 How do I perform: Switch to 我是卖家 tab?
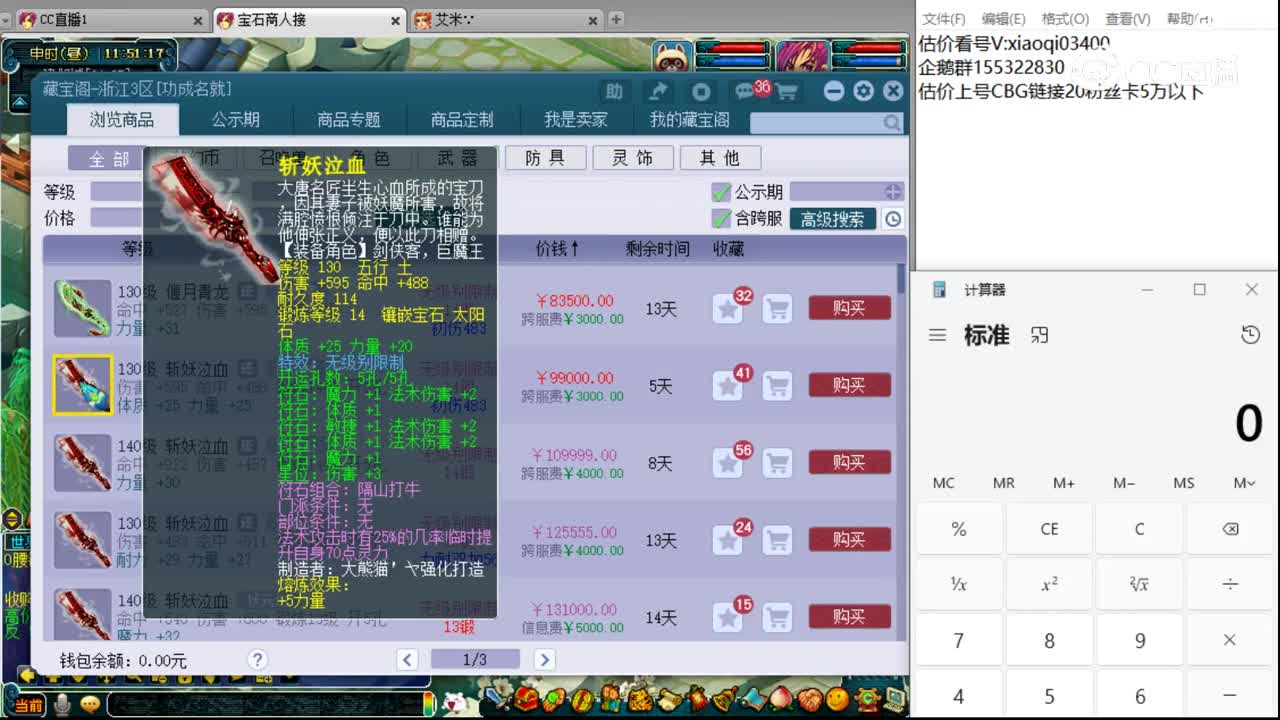coord(576,119)
